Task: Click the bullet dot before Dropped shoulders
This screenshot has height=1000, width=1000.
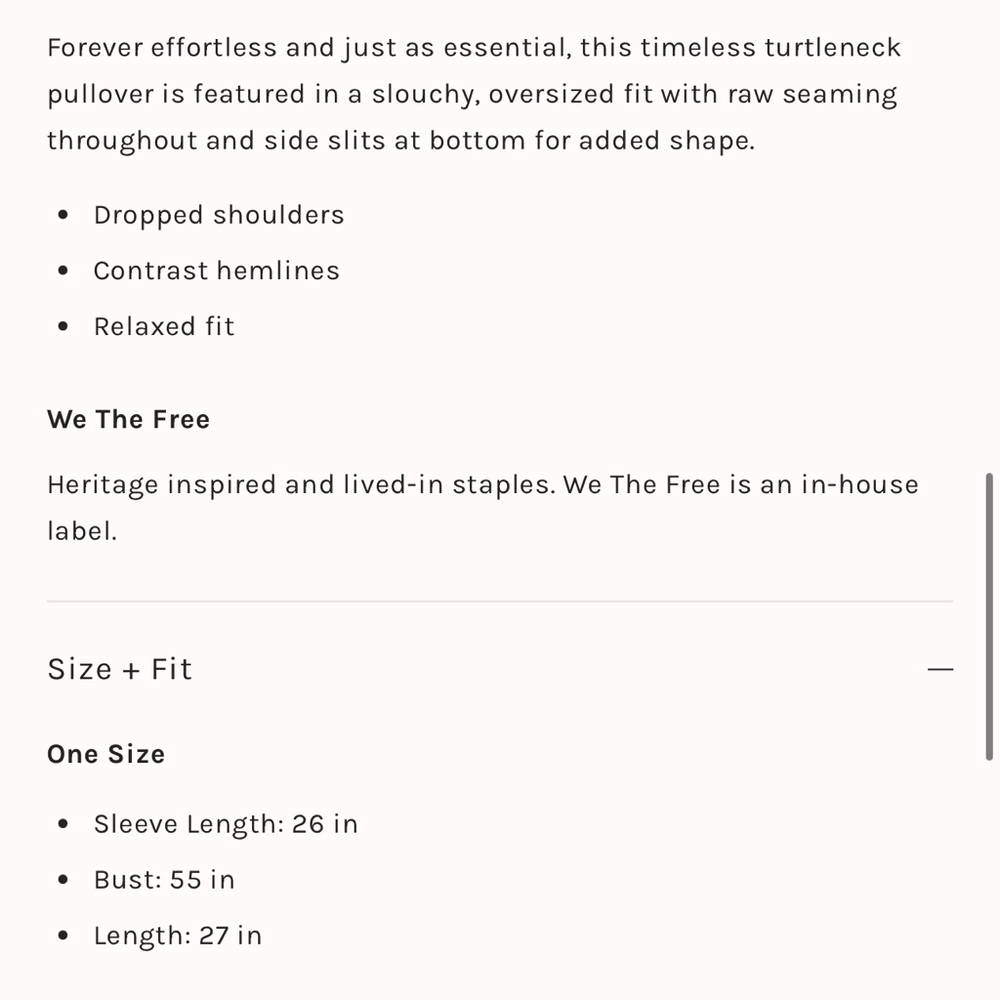Action: point(62,215)
